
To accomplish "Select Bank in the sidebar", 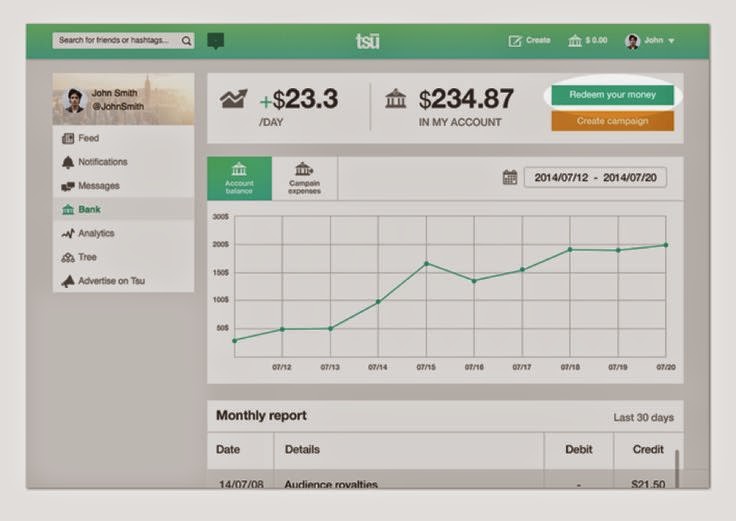I will pos(123,209).
